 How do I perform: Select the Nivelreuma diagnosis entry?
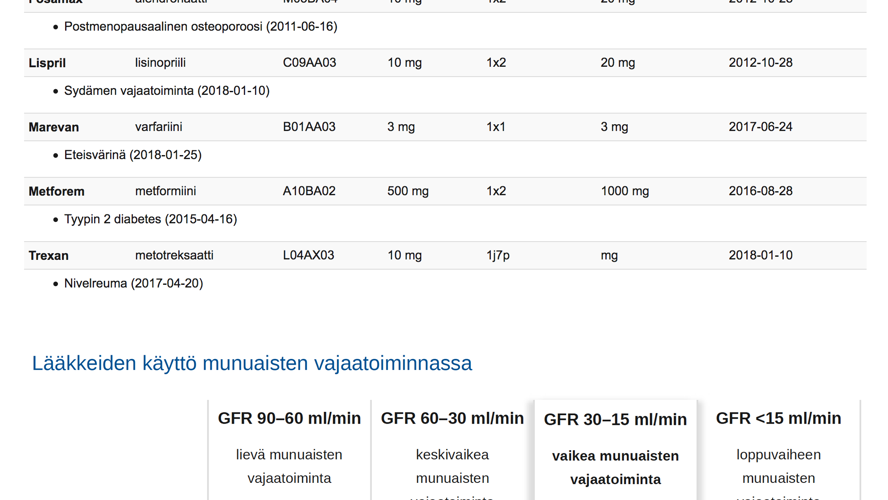coord(133,283)
